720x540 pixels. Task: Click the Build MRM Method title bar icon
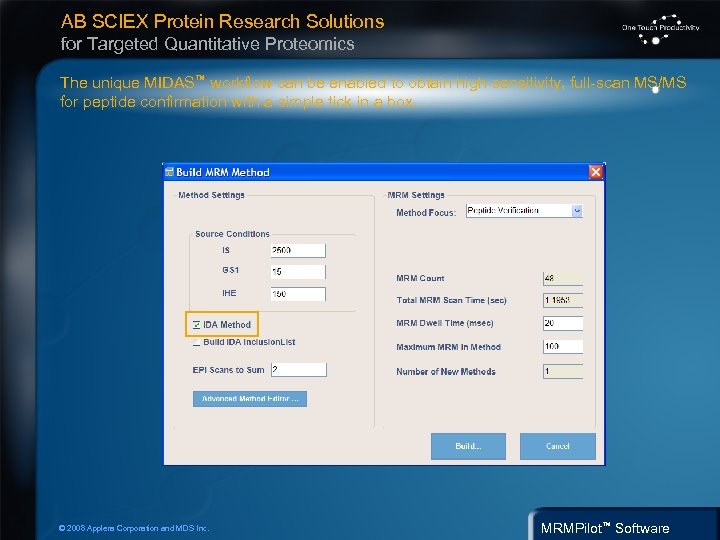(169, 172)
